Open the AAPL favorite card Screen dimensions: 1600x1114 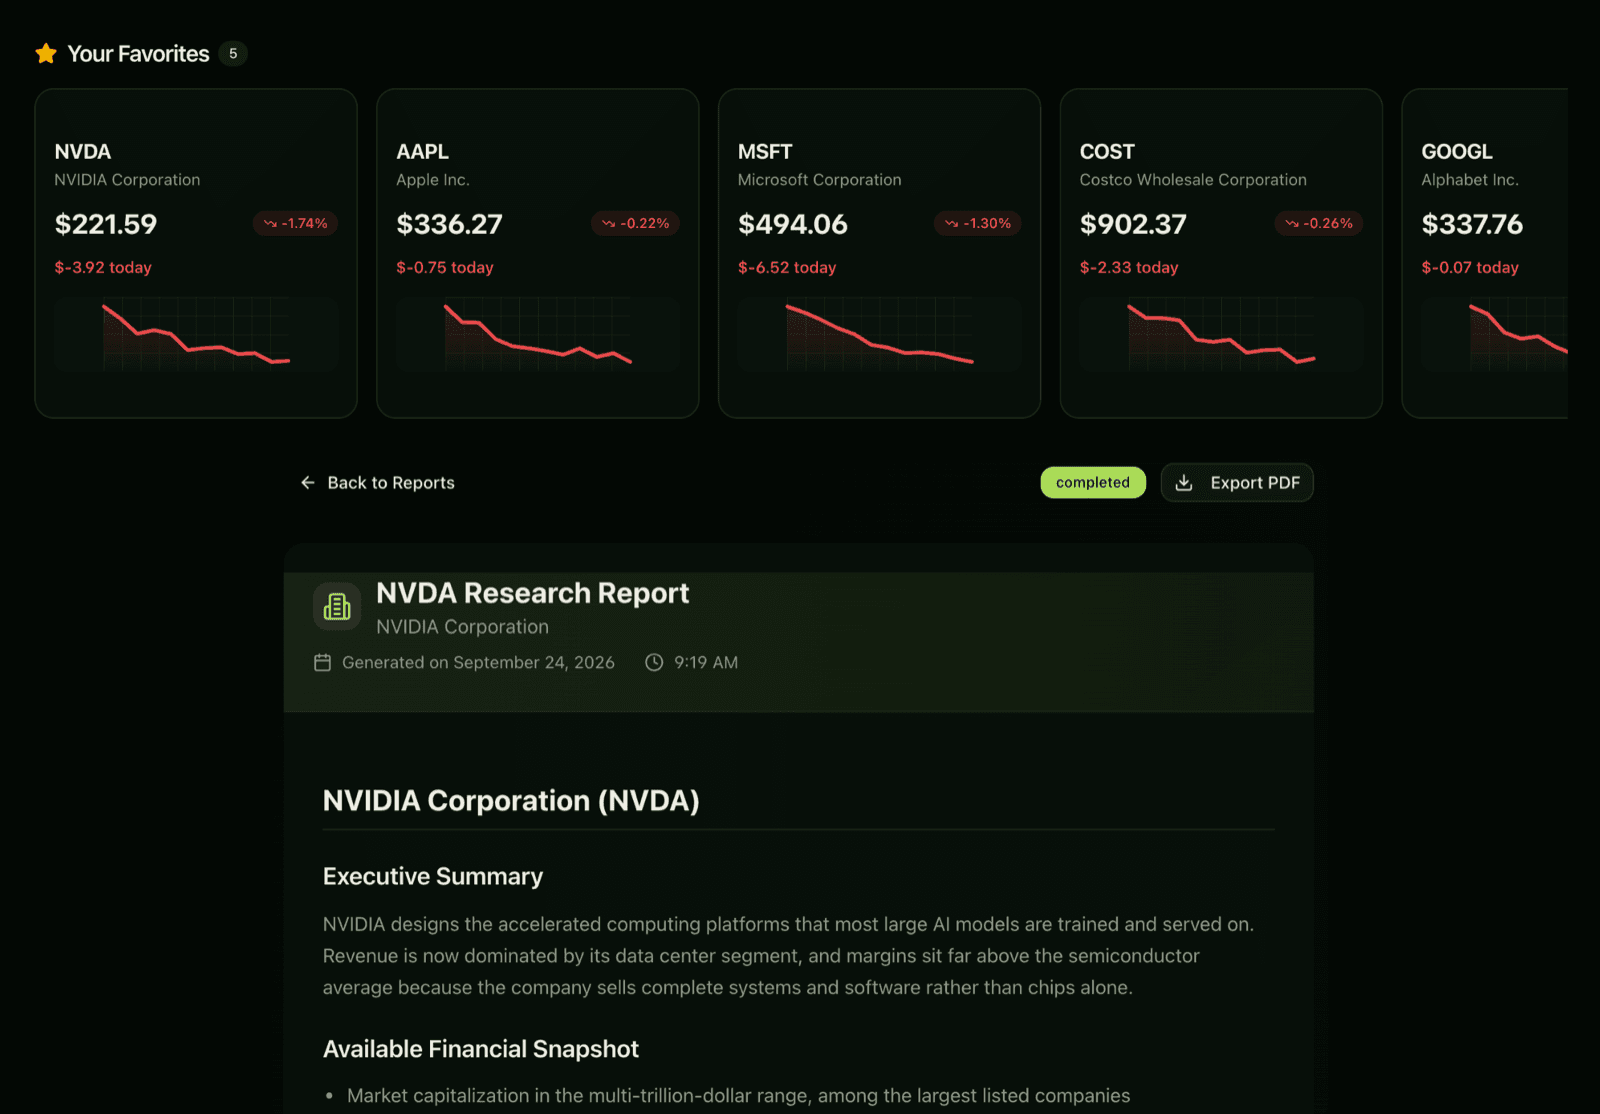(538, 253)
